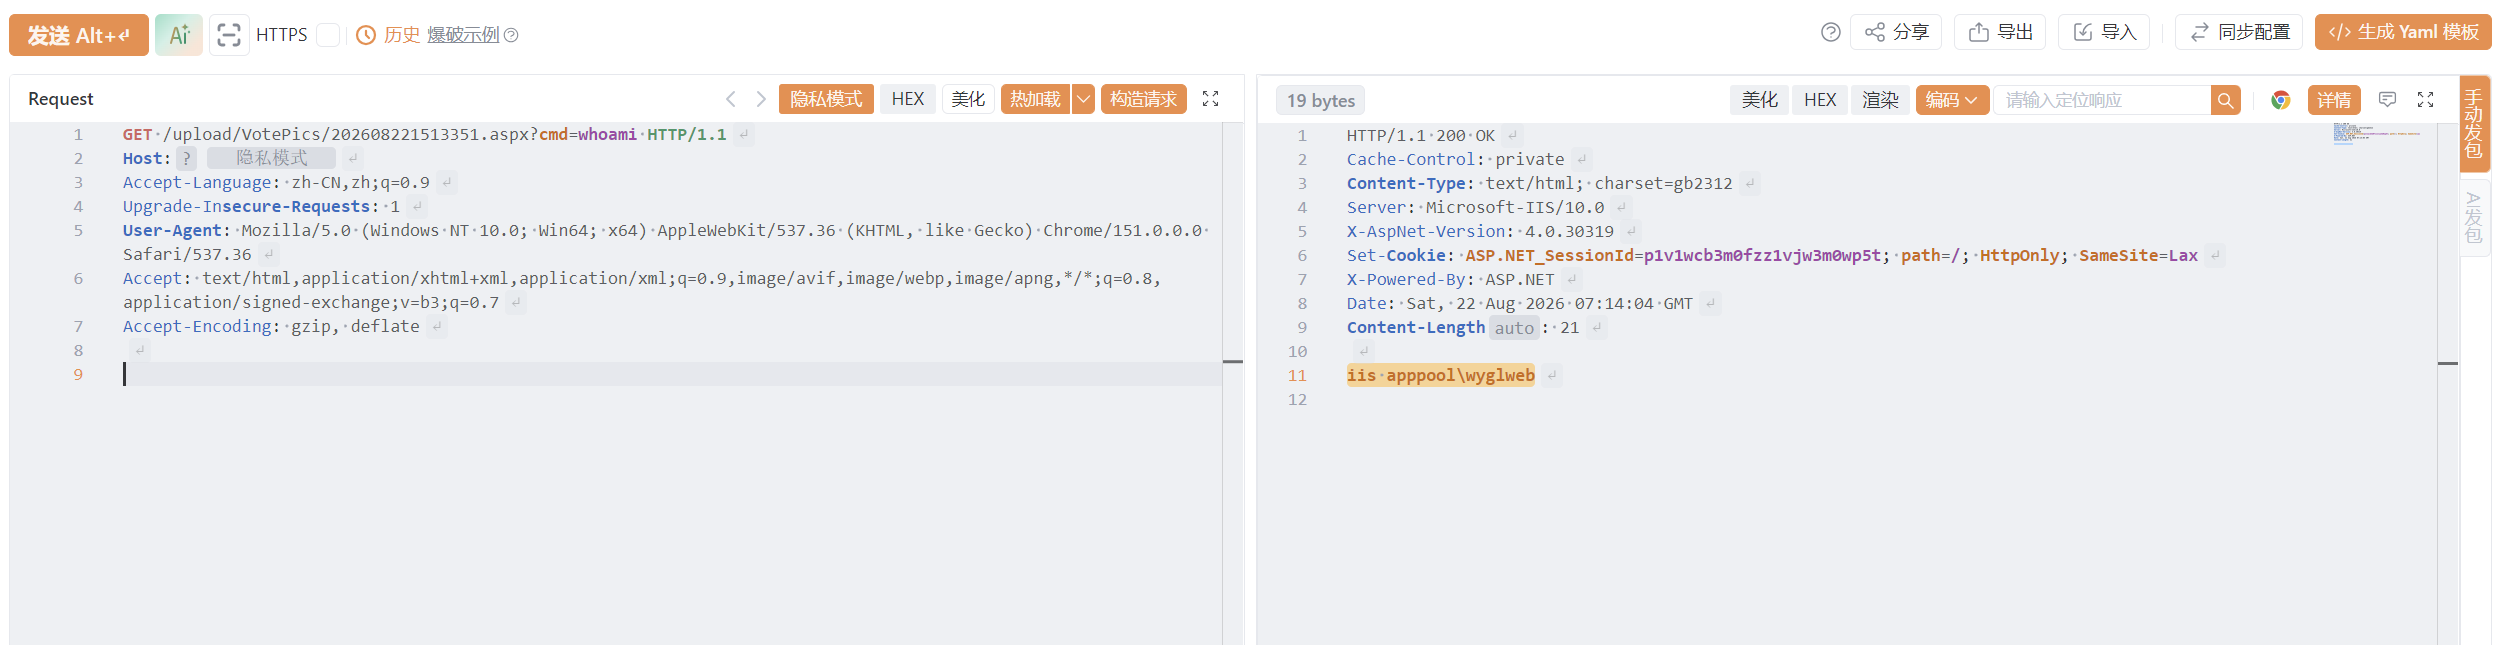Click the 发送 send button
This screenshot has height=645, width=2503.
pos(79,35)
